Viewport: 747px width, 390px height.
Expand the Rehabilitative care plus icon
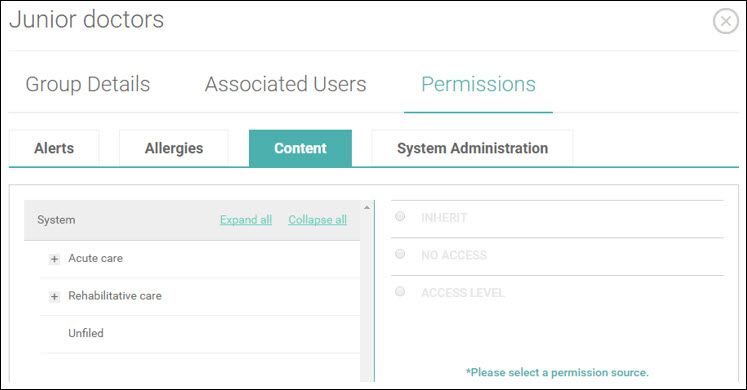pyautogui.click(x=54, y=297)
